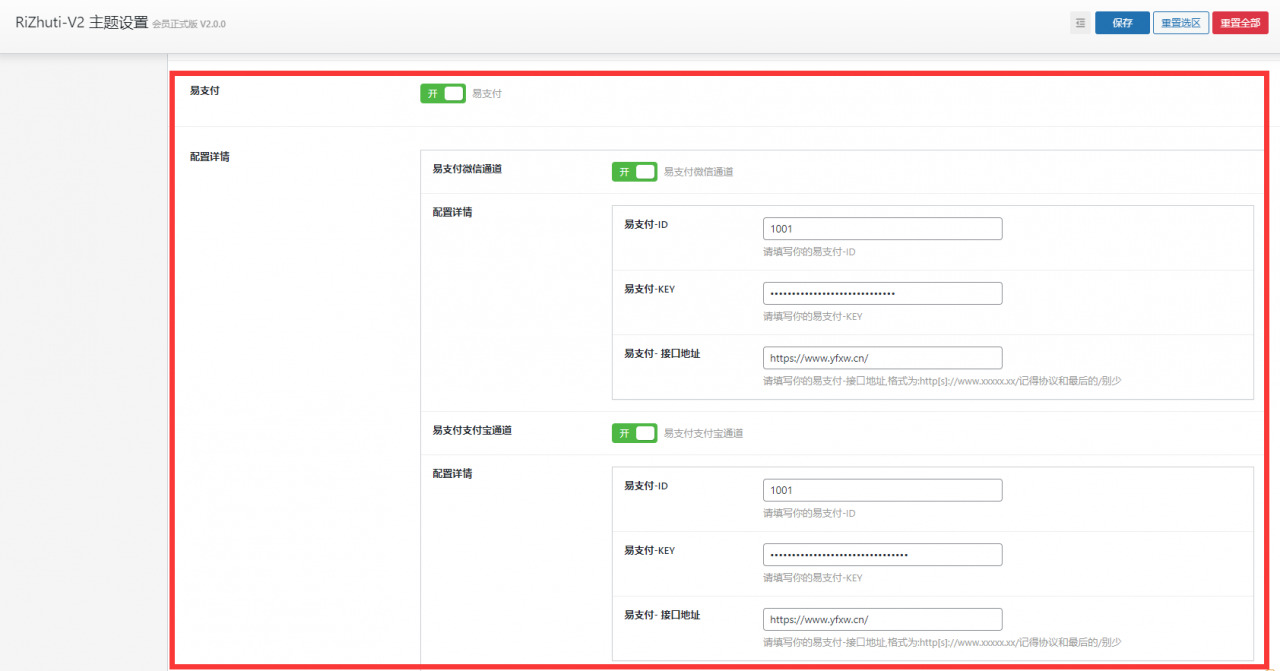Viewport: 1280px width, 671px height.
Task: Click the gray 易支付微信通道 label beside its switch
Action: point(698,172)
